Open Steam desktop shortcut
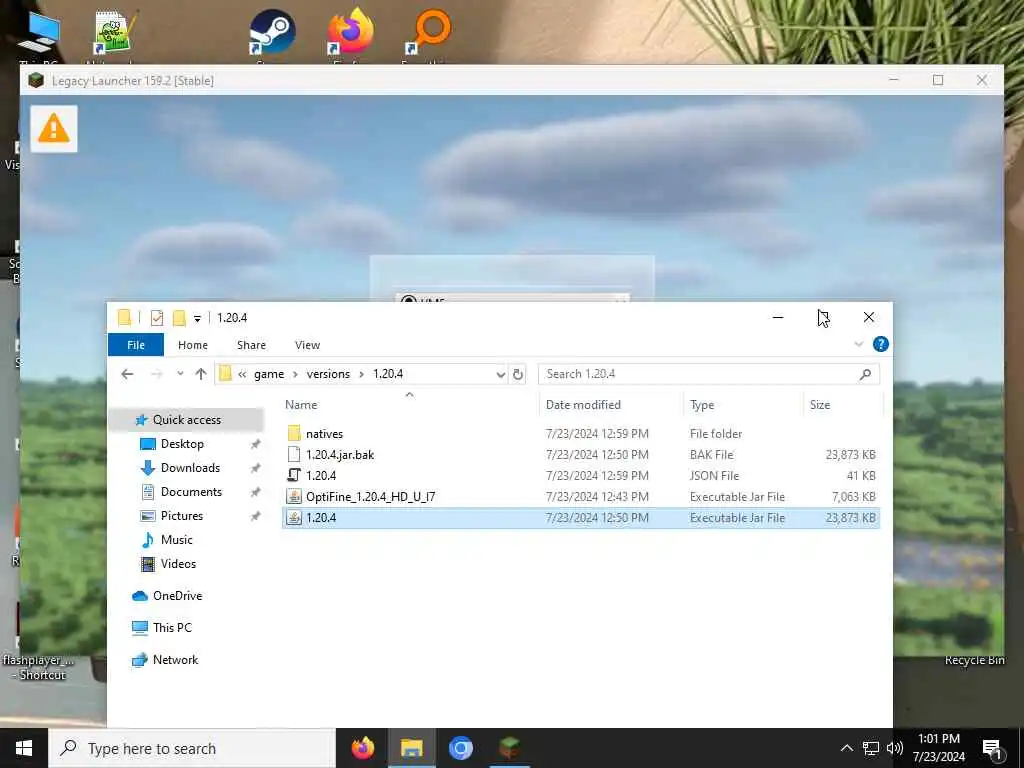Viewport: 1024px width, 768px height. 272,32
